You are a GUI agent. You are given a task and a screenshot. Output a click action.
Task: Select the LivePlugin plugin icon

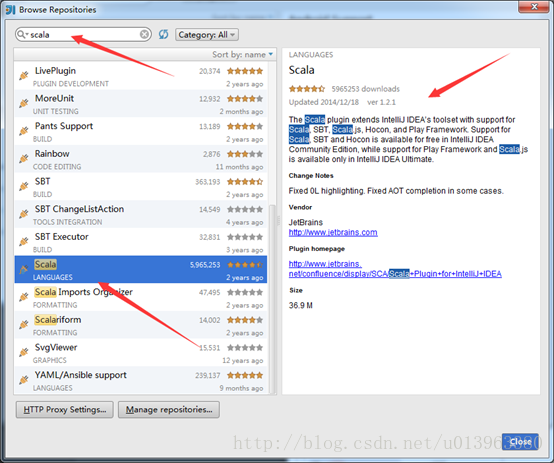(24, 75)
